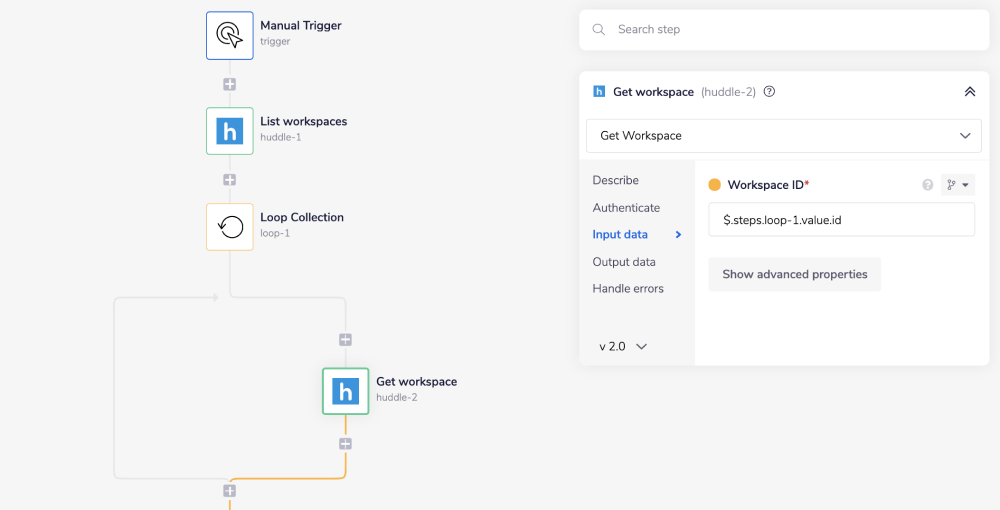
Task: Collapse the Get workspace properties panel
Action: tap(969, 92)
